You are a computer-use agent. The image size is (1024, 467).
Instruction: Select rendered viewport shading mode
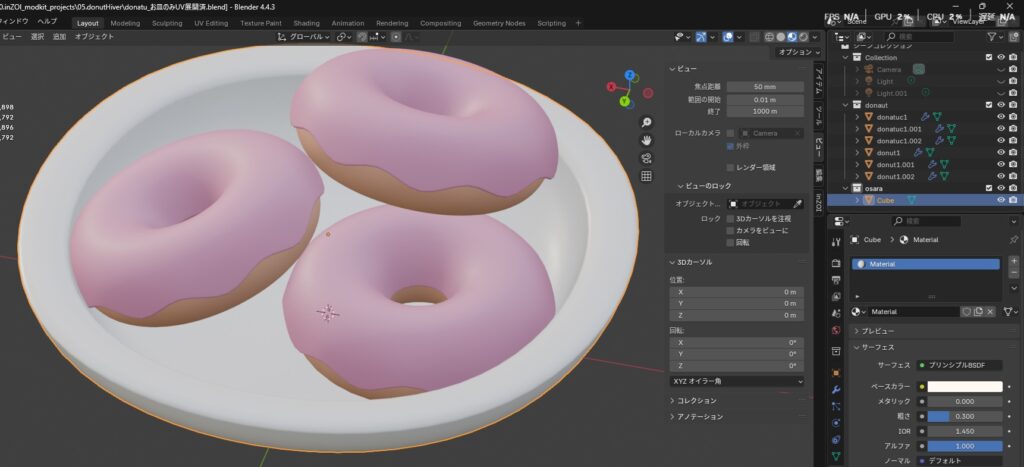[803, 37]
